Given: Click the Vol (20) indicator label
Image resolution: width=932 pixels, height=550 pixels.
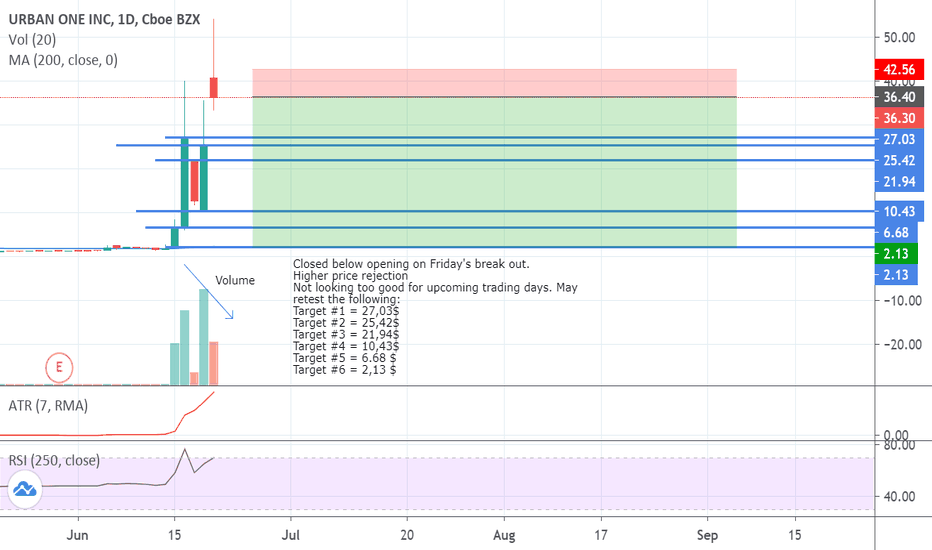Looking at the screenshot, I should (x=32, y=40).
